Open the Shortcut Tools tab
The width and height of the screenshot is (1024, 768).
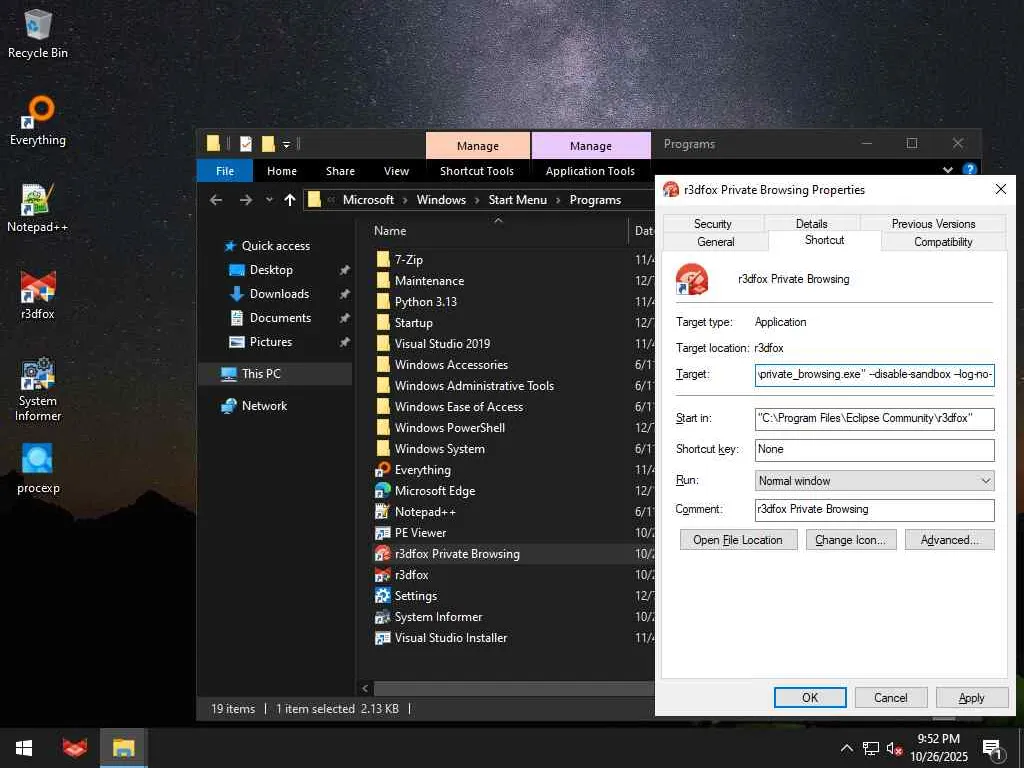coord(477,170)
